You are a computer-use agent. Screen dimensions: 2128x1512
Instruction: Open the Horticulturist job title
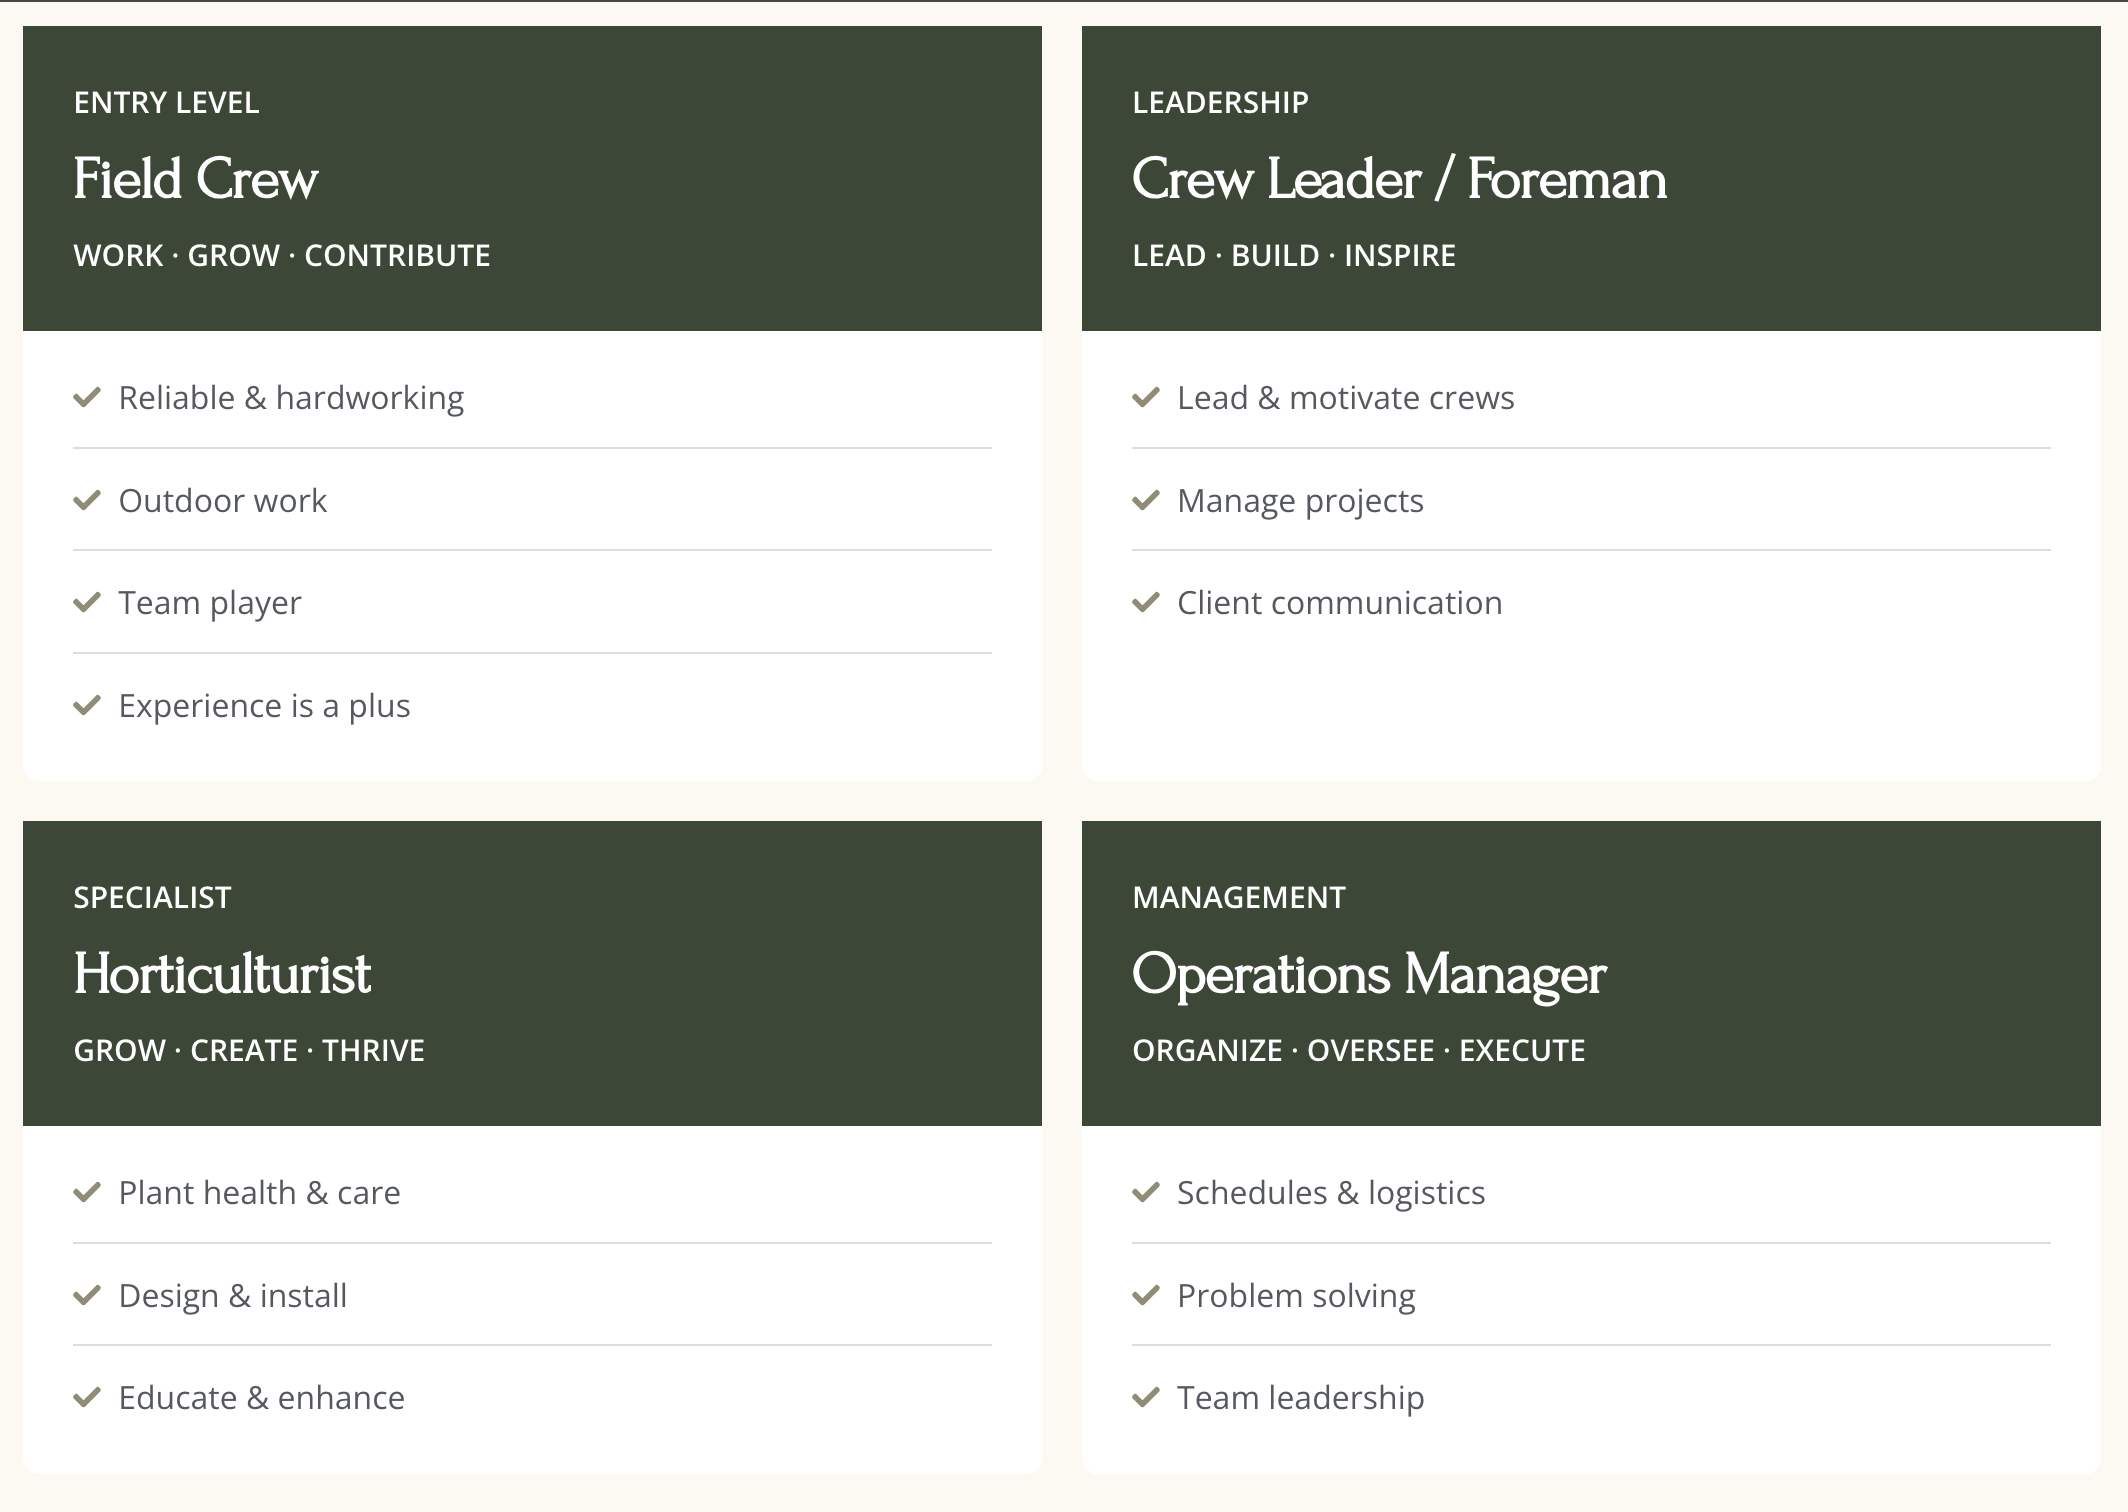[222, 974]
